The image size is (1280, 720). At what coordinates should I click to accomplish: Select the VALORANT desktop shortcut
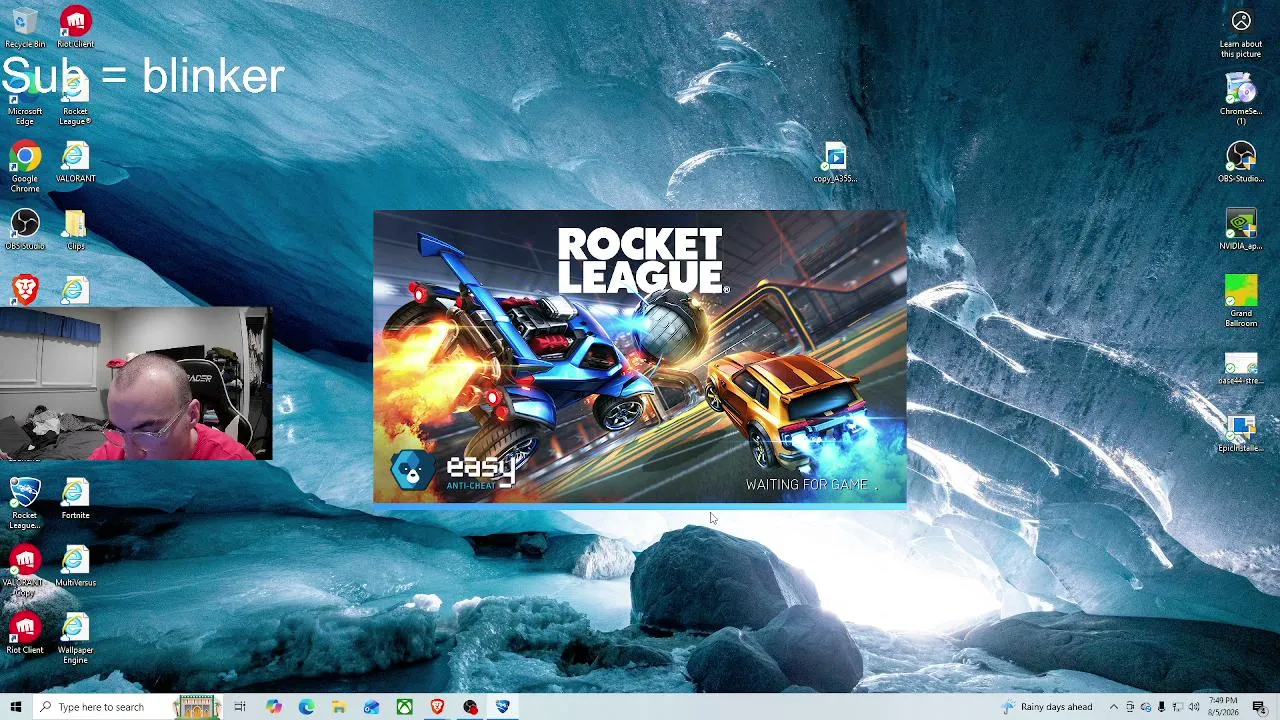76,162
